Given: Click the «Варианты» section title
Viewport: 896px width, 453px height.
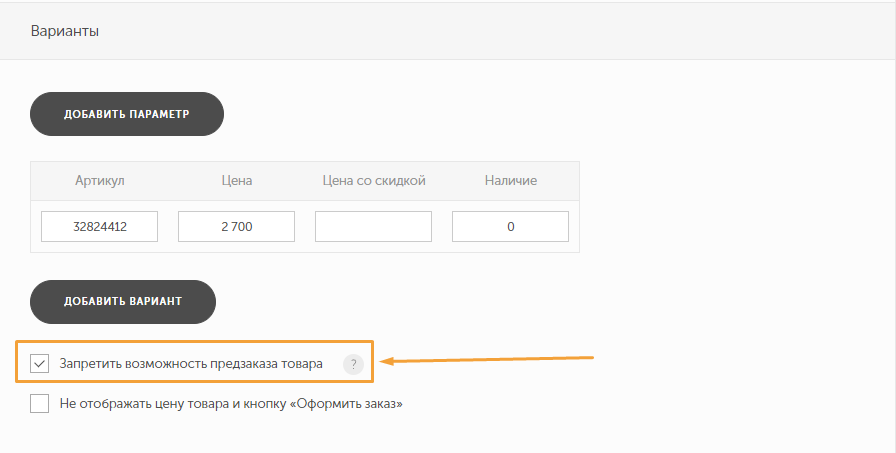Looking at the screenshot, I should click(64, 31).
